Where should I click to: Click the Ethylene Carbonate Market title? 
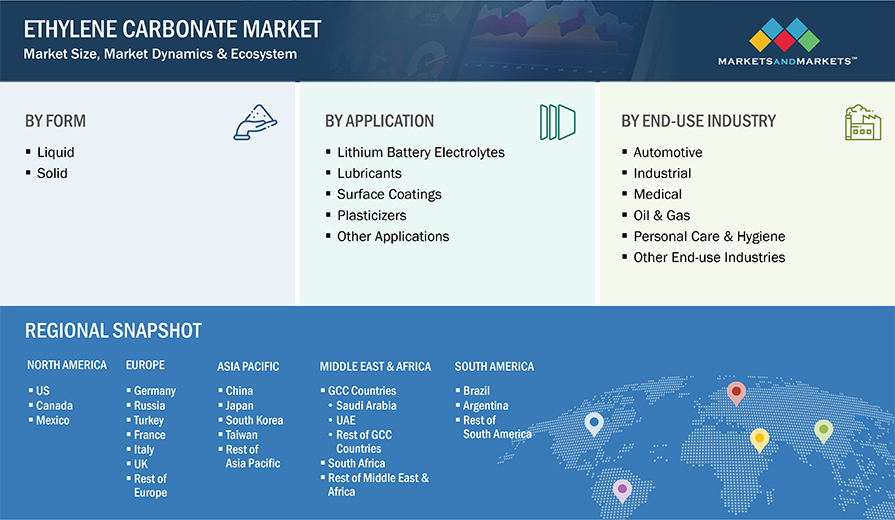(x=173, y=29)
